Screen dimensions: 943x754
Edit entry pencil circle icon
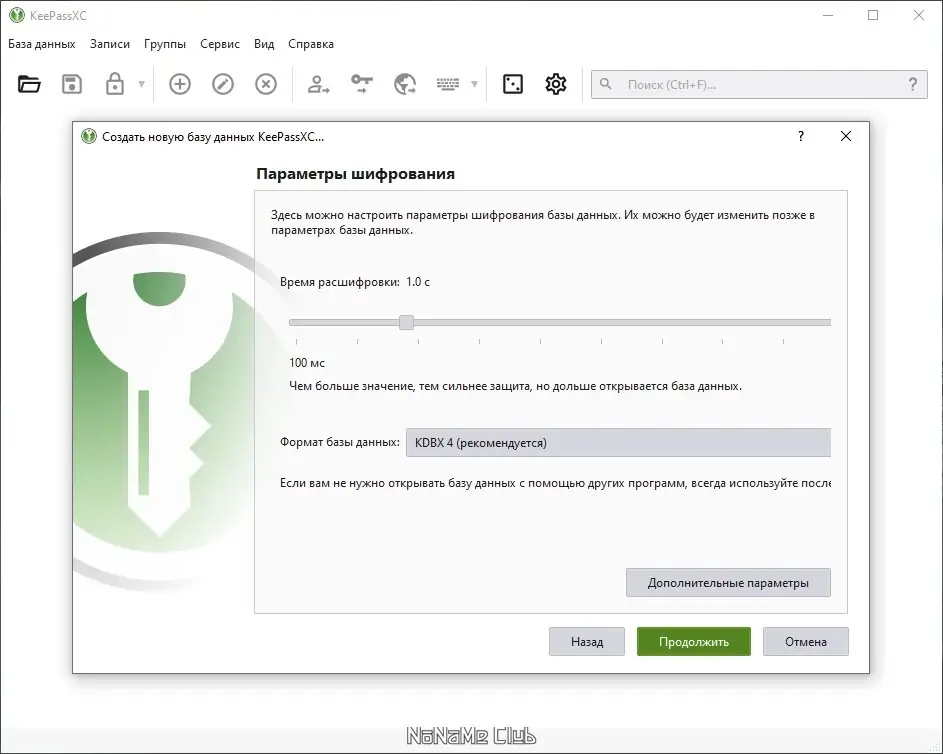click(x=223, y=84)
